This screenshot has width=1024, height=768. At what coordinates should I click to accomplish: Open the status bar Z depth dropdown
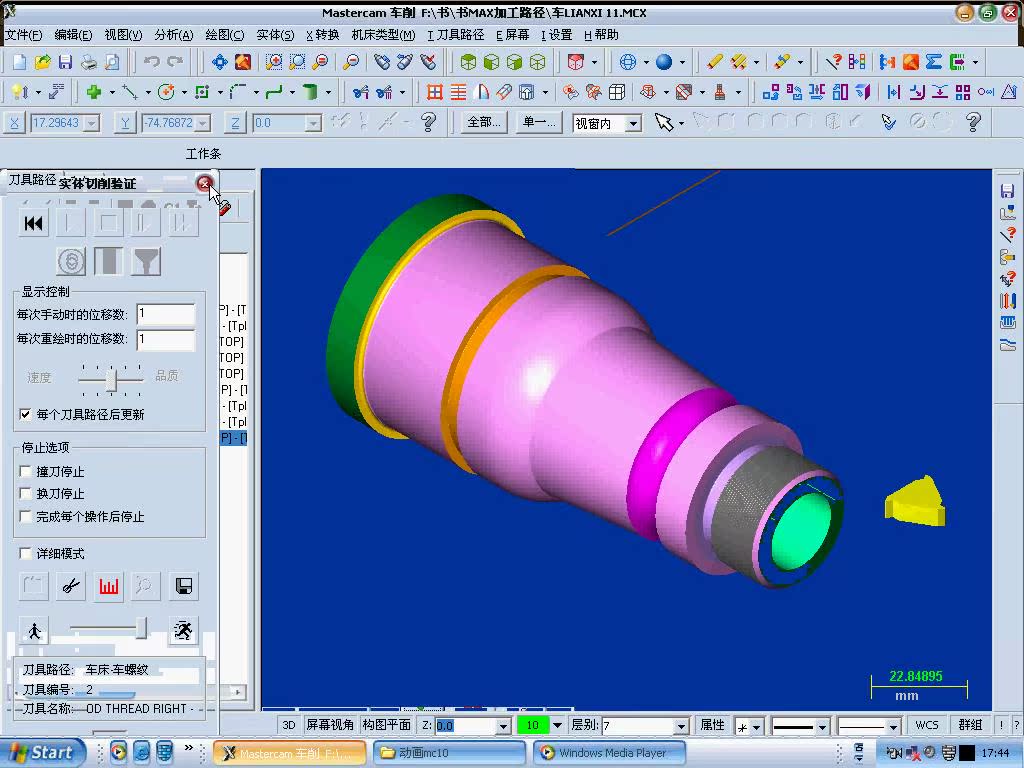click(x=503, y=726)
